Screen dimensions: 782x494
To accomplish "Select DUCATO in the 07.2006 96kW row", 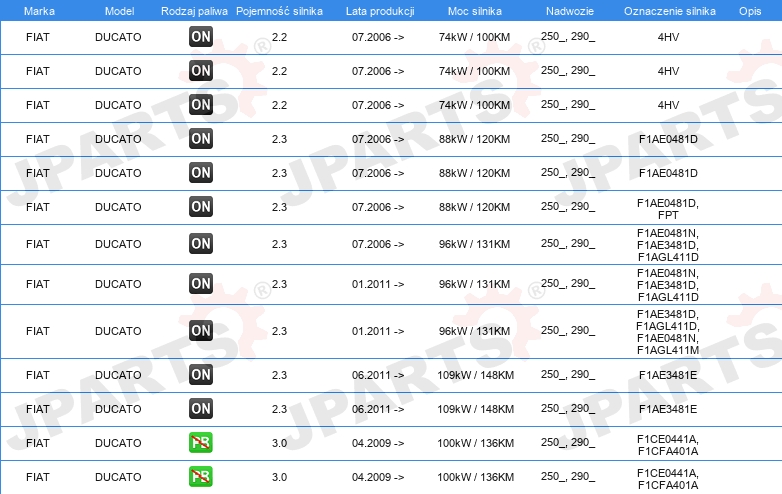I will coord(118,244).
